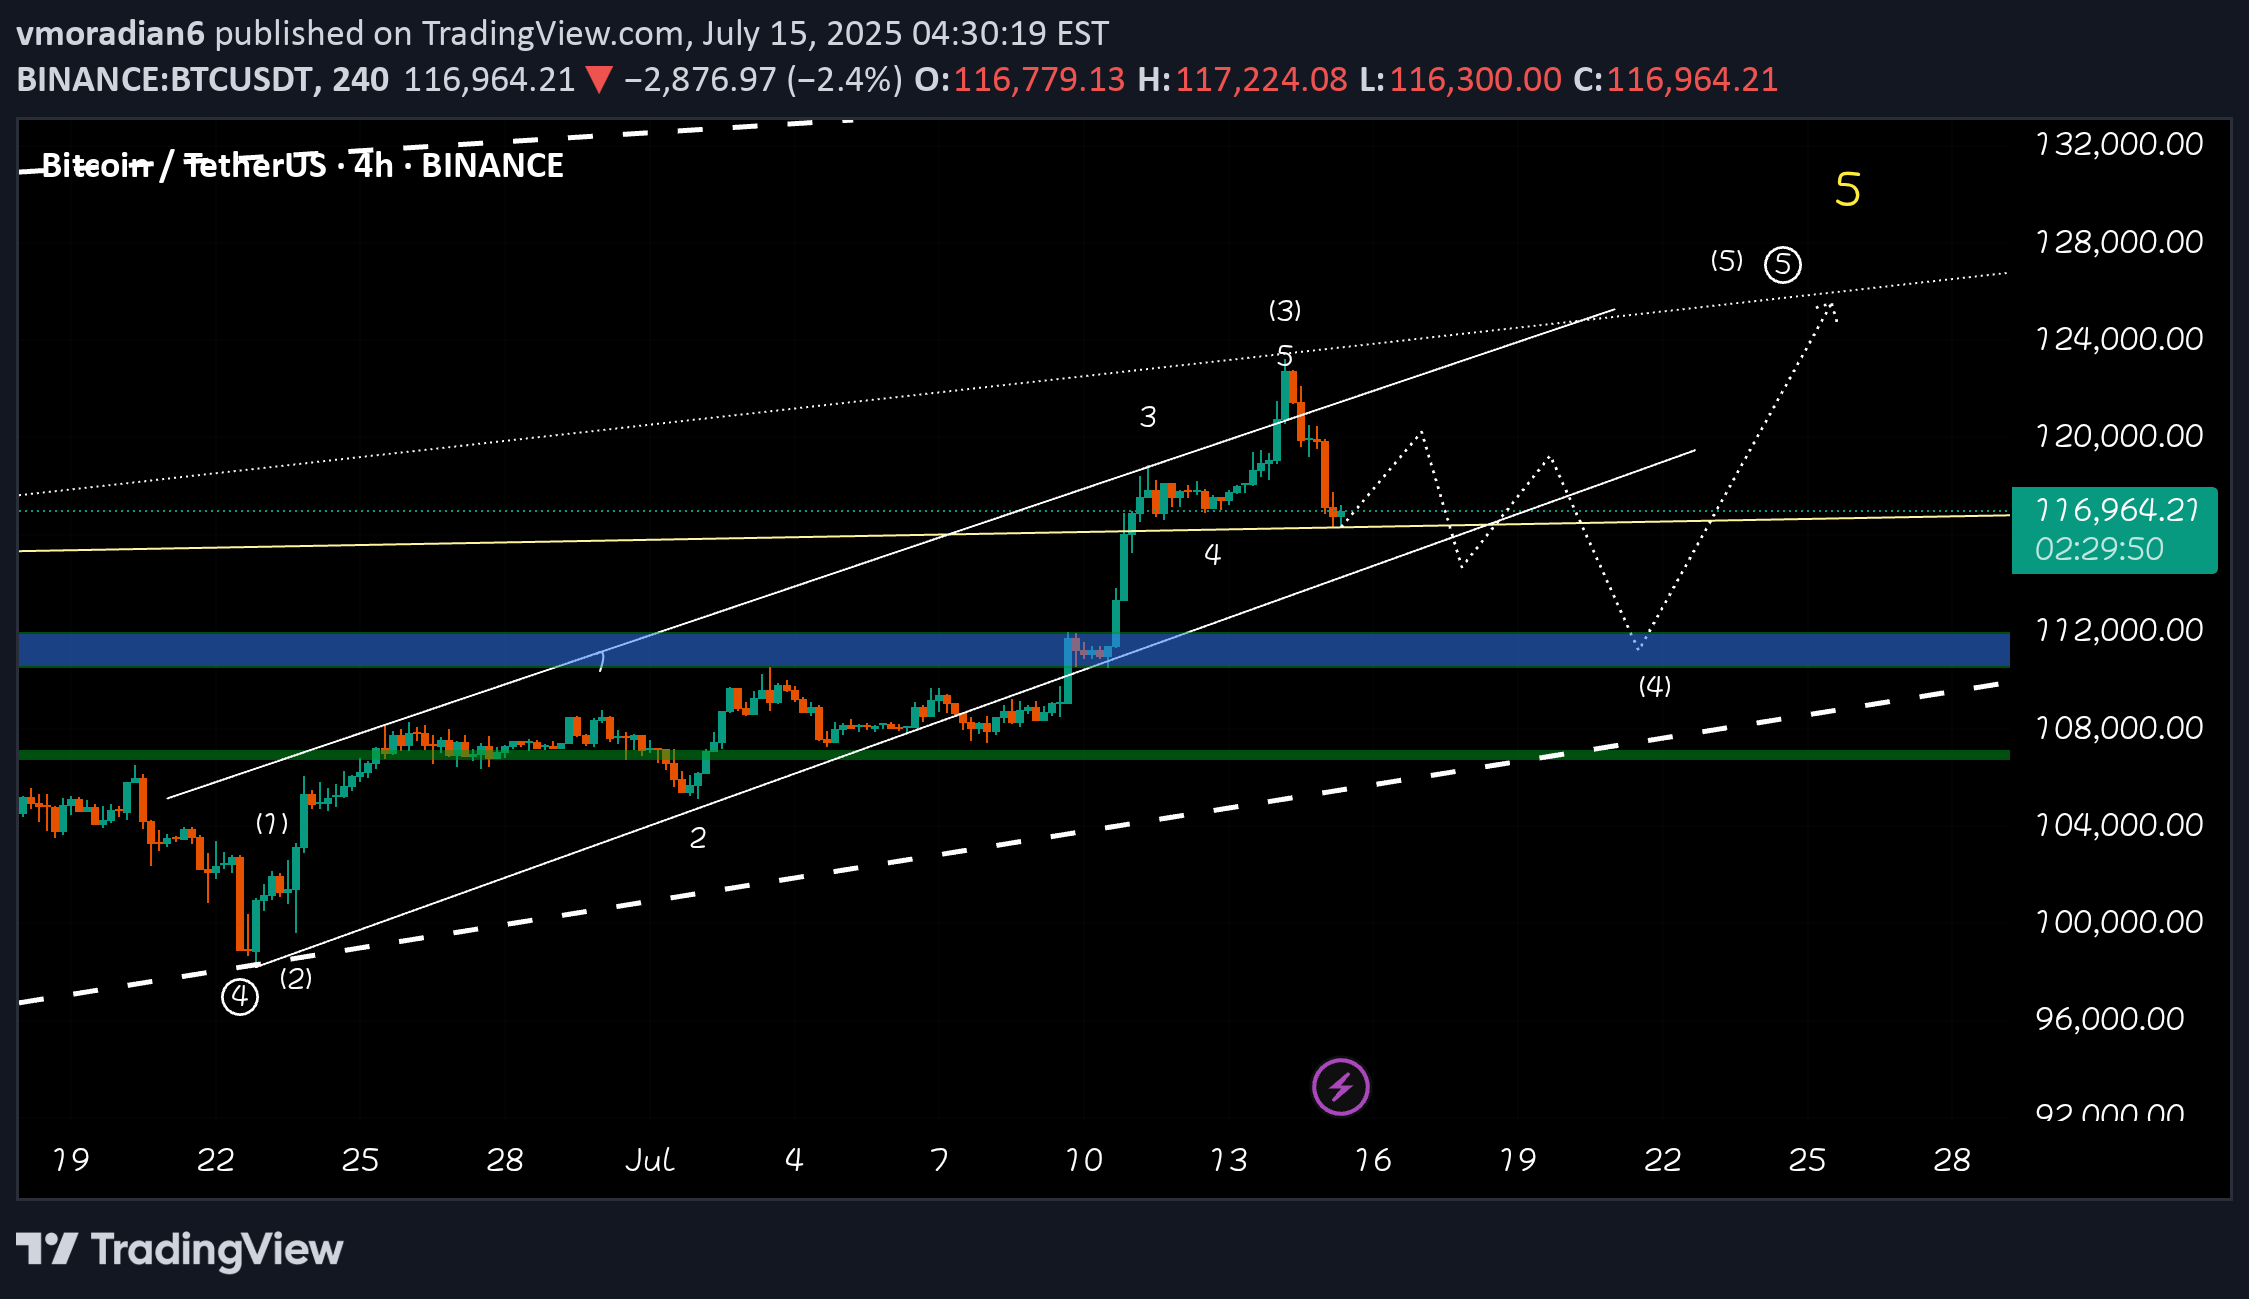
Task: Click the TradingView.com text in header
Action: [x=553, y=34]
